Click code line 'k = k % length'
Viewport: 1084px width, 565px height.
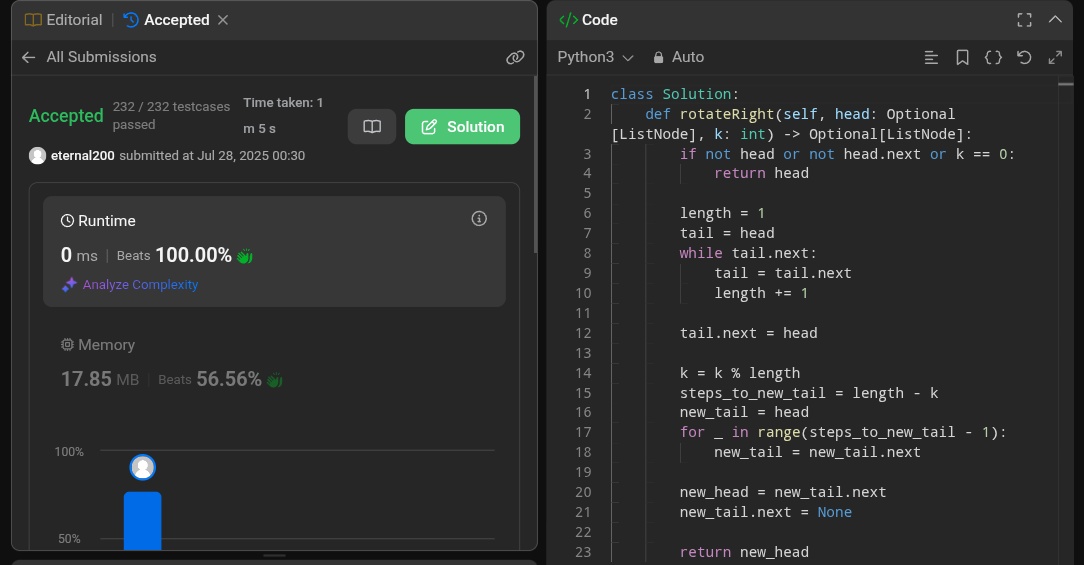coord(740,373)
